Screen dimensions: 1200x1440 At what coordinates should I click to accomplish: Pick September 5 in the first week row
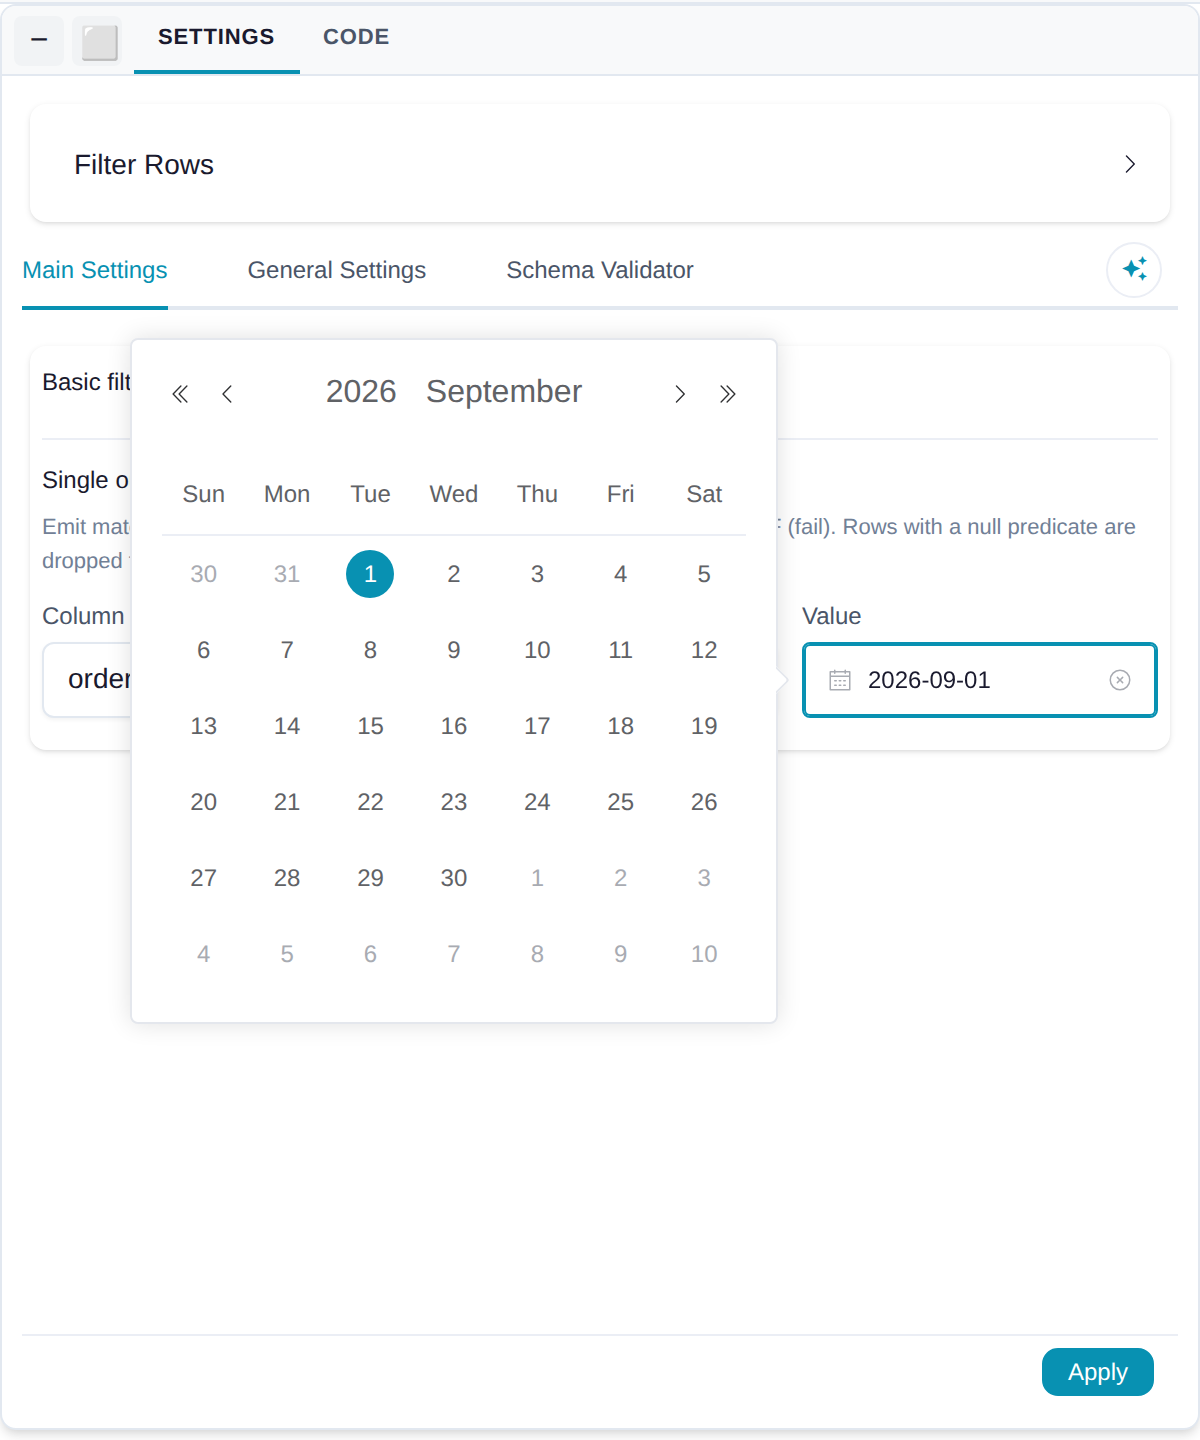click(x=704, y=574)
